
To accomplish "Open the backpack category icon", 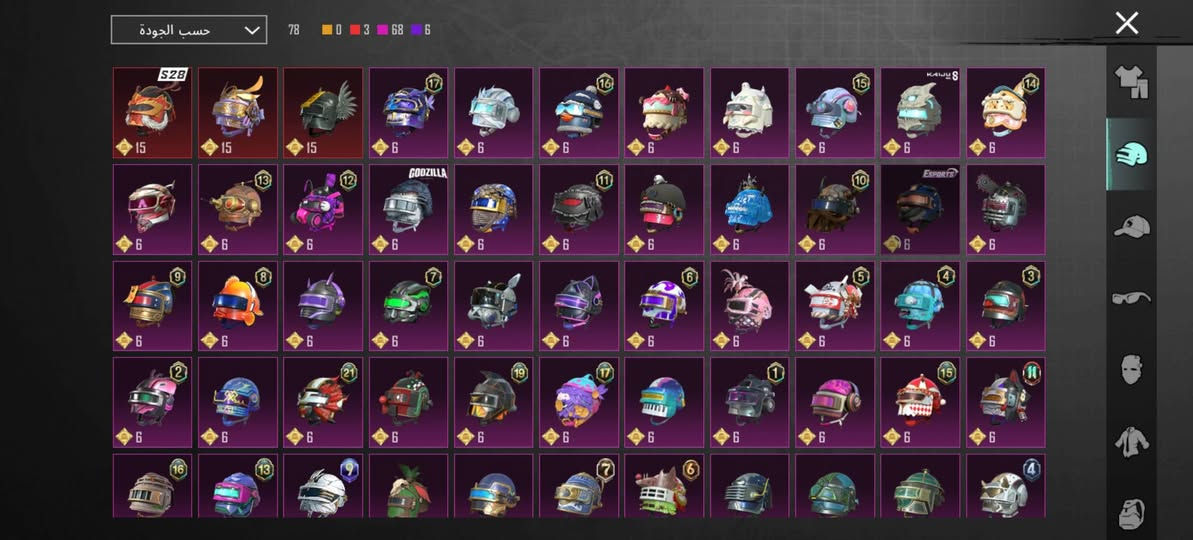I will pos(1132,512).
